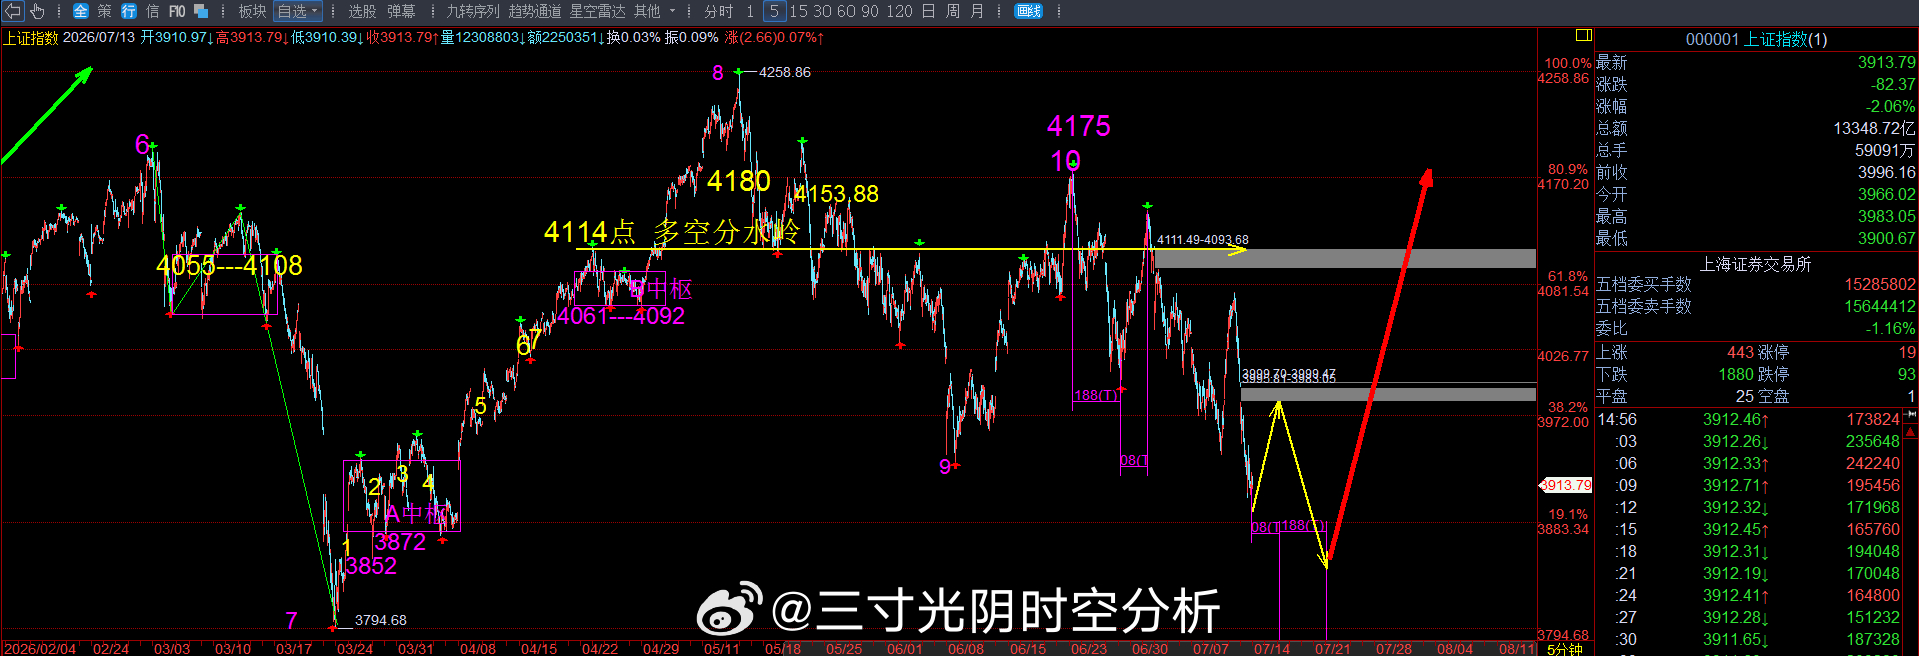Click the 涨幅 value -2.06%
1919x656 pixels.
(x=1890, y=106)
